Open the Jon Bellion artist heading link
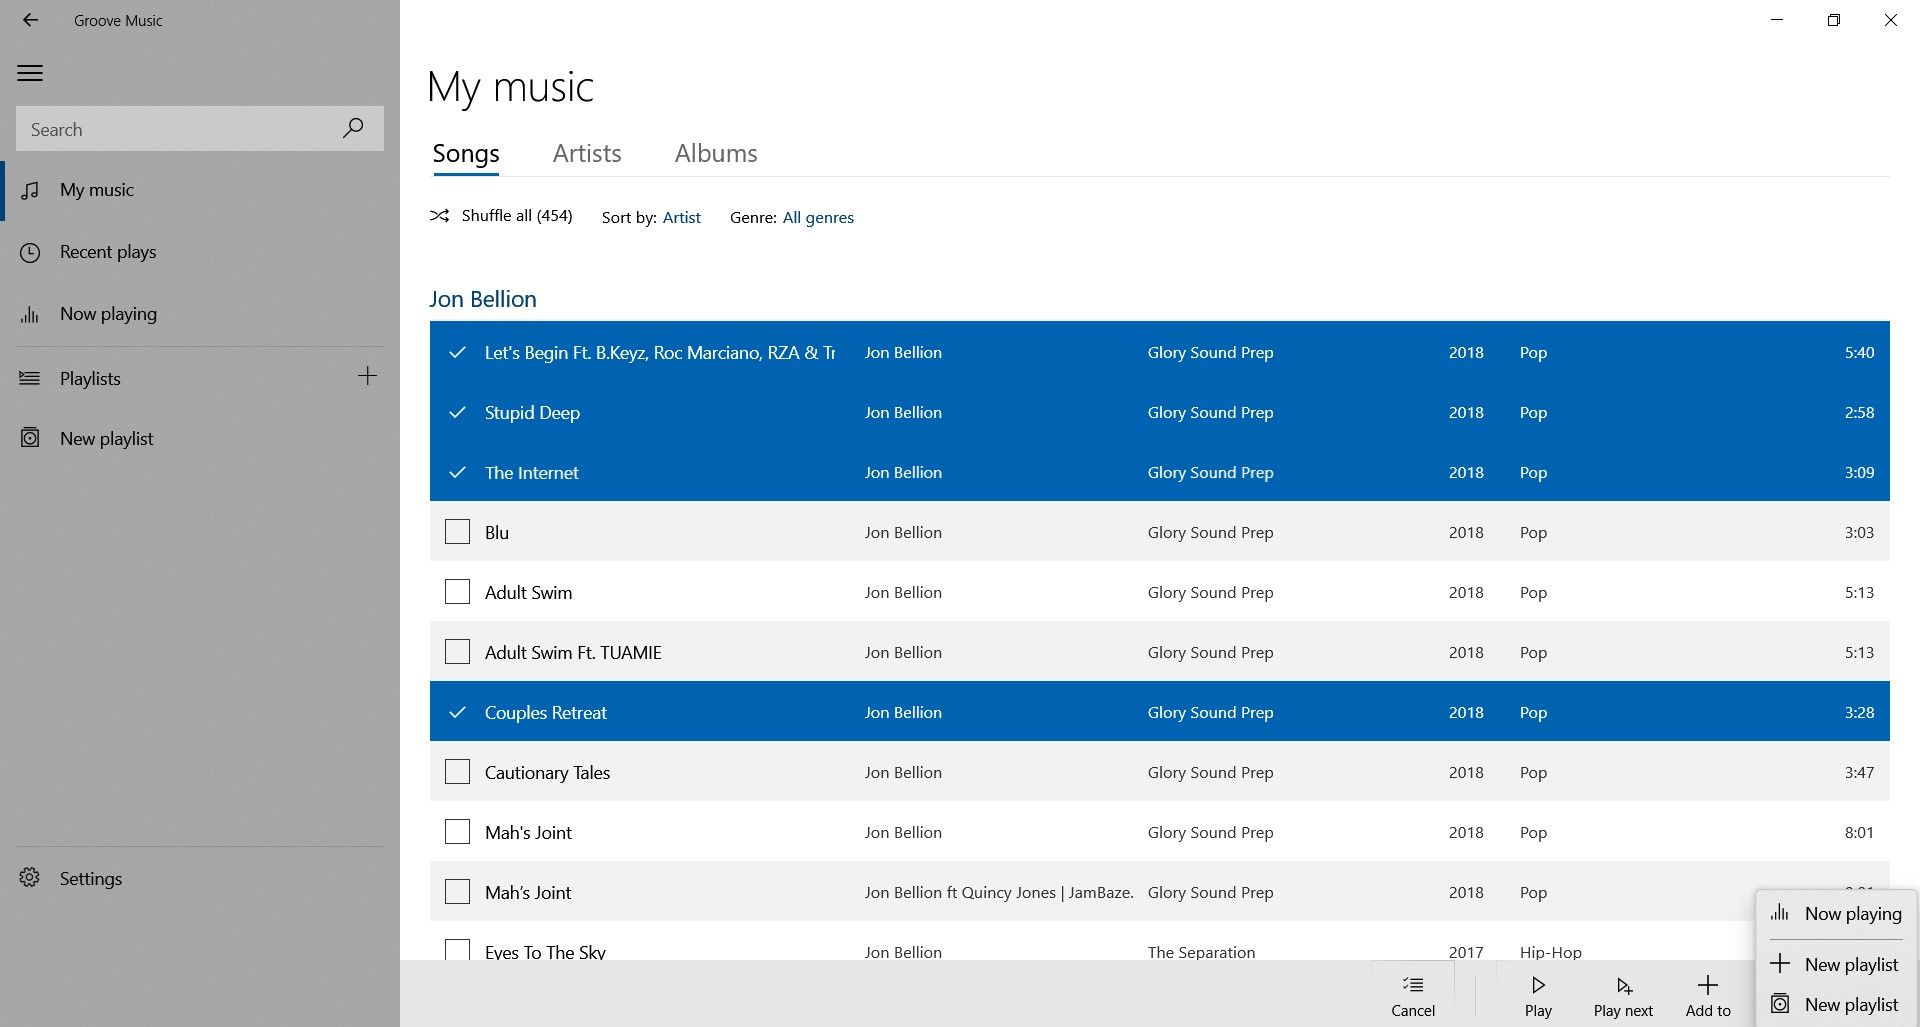Image resolution: width=1920 pixels, height=1027 pixels. (x=483, y=299)
